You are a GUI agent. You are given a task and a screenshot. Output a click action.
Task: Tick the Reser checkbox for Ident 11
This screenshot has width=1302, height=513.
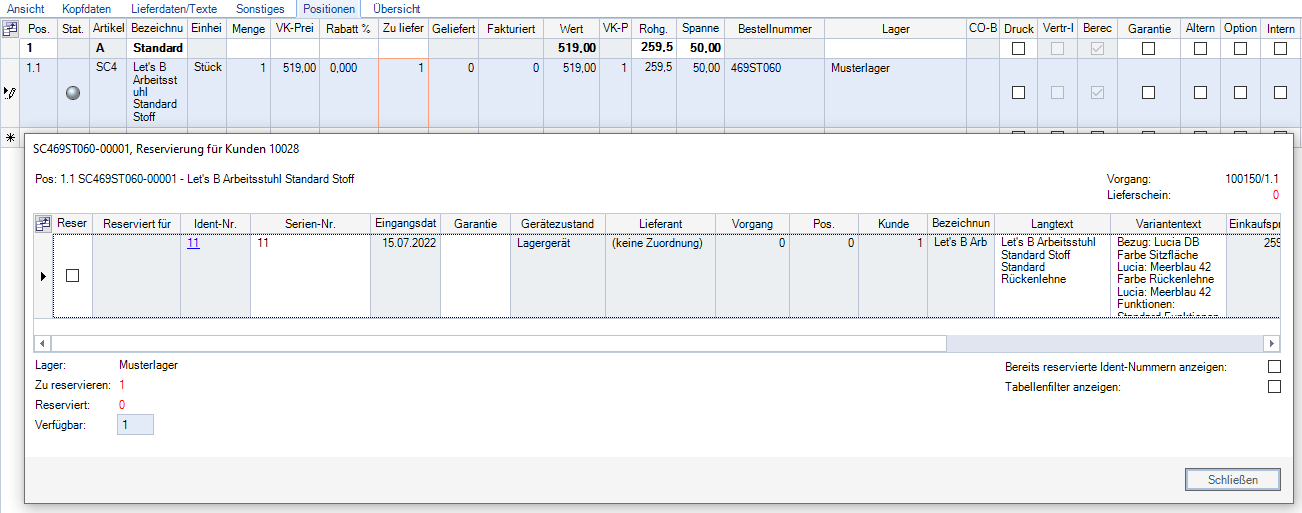coord(72,275)
